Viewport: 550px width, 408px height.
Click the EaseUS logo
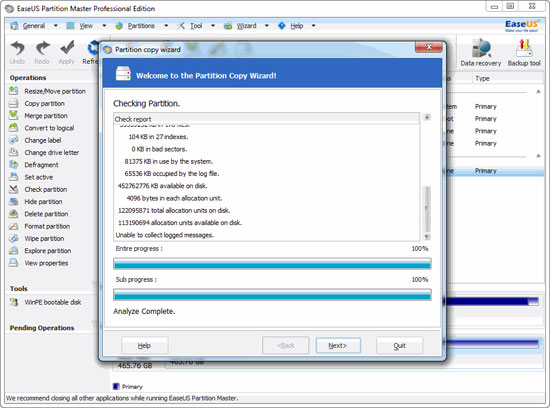pyautogui.click(x=522, y=25)
